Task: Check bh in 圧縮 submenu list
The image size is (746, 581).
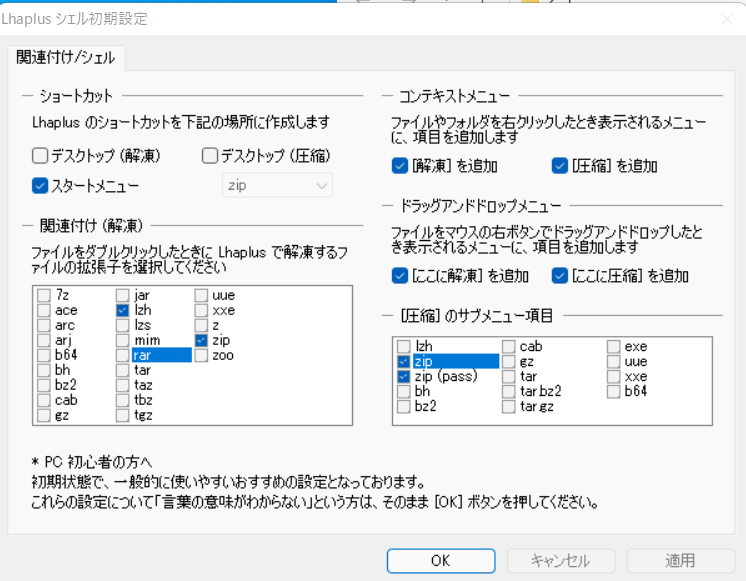Action: pos(403,392)
